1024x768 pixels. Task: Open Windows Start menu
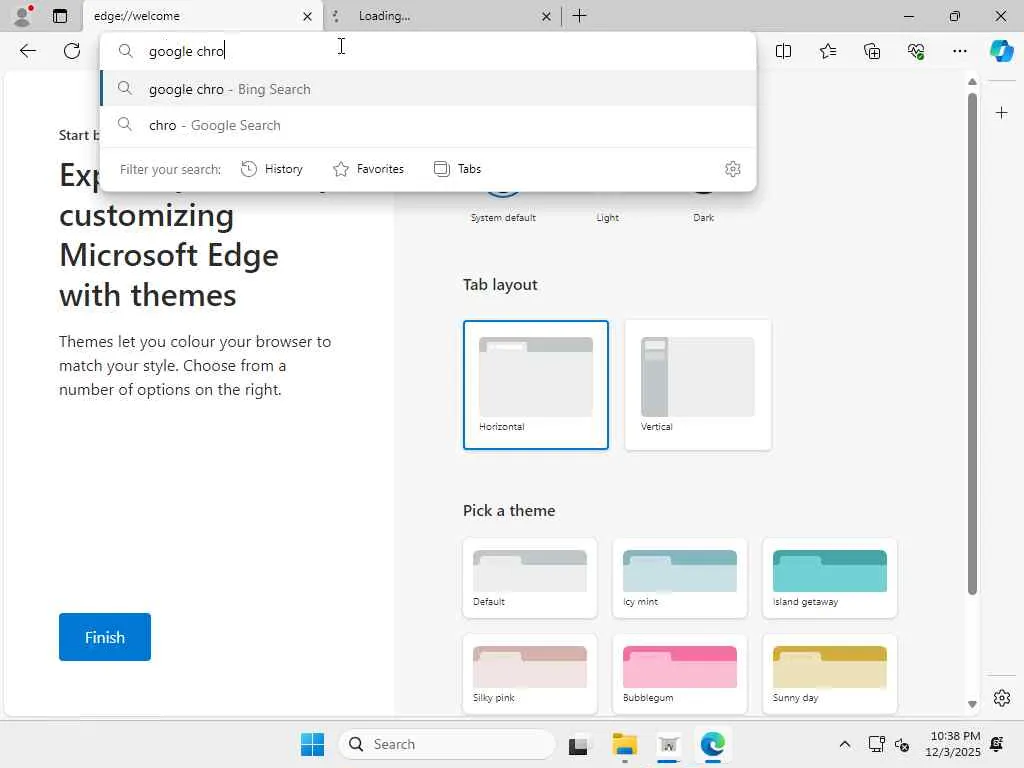[312, 744]
